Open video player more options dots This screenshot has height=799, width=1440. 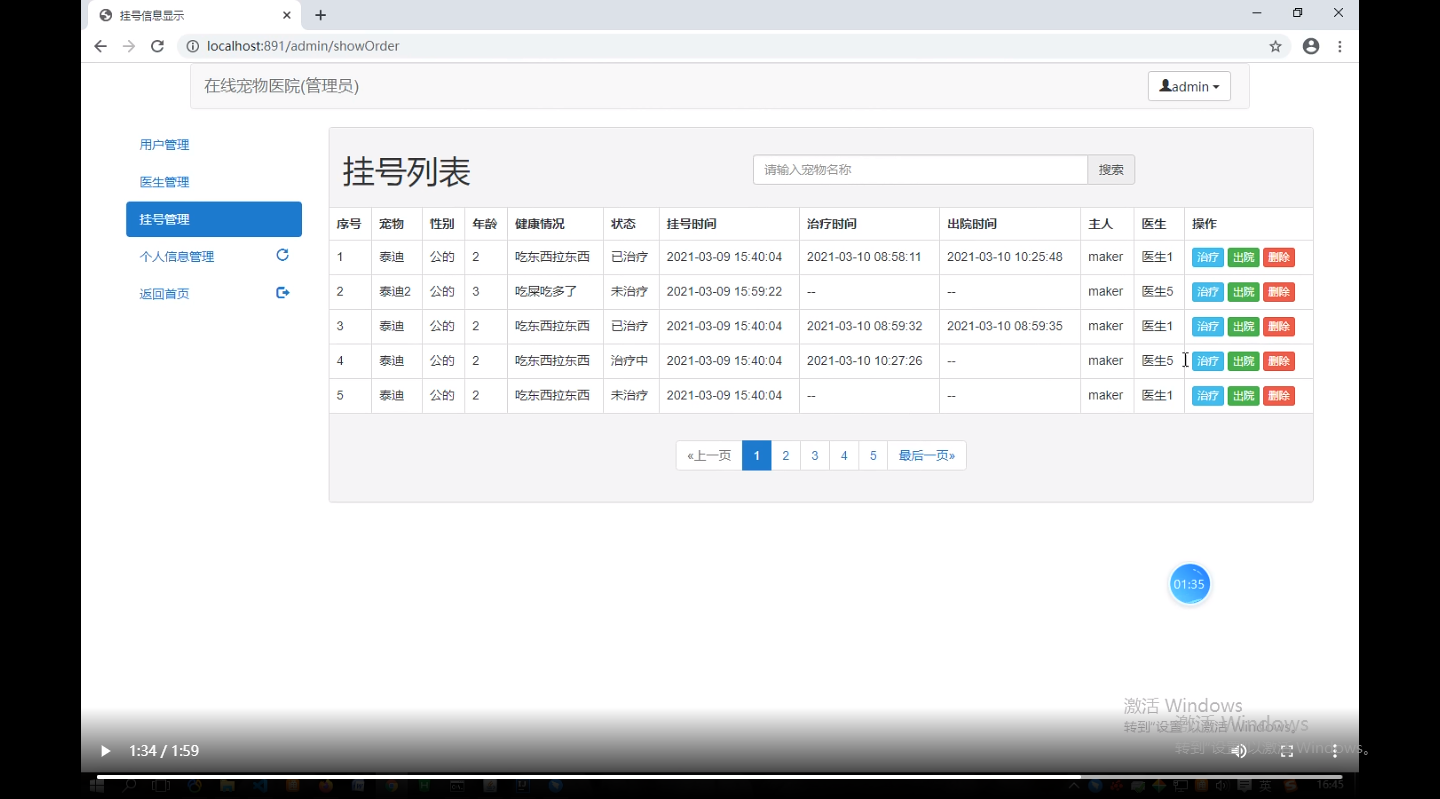pyautogui.click(x=1335, y=751)
